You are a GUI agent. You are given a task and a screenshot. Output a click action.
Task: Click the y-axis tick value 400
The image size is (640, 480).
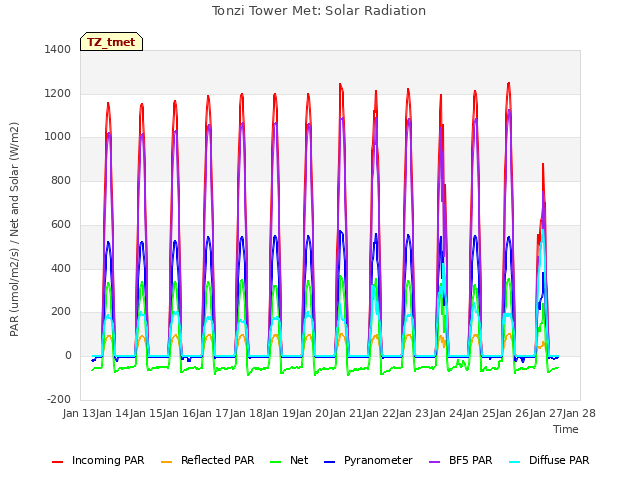coord(61,269)
